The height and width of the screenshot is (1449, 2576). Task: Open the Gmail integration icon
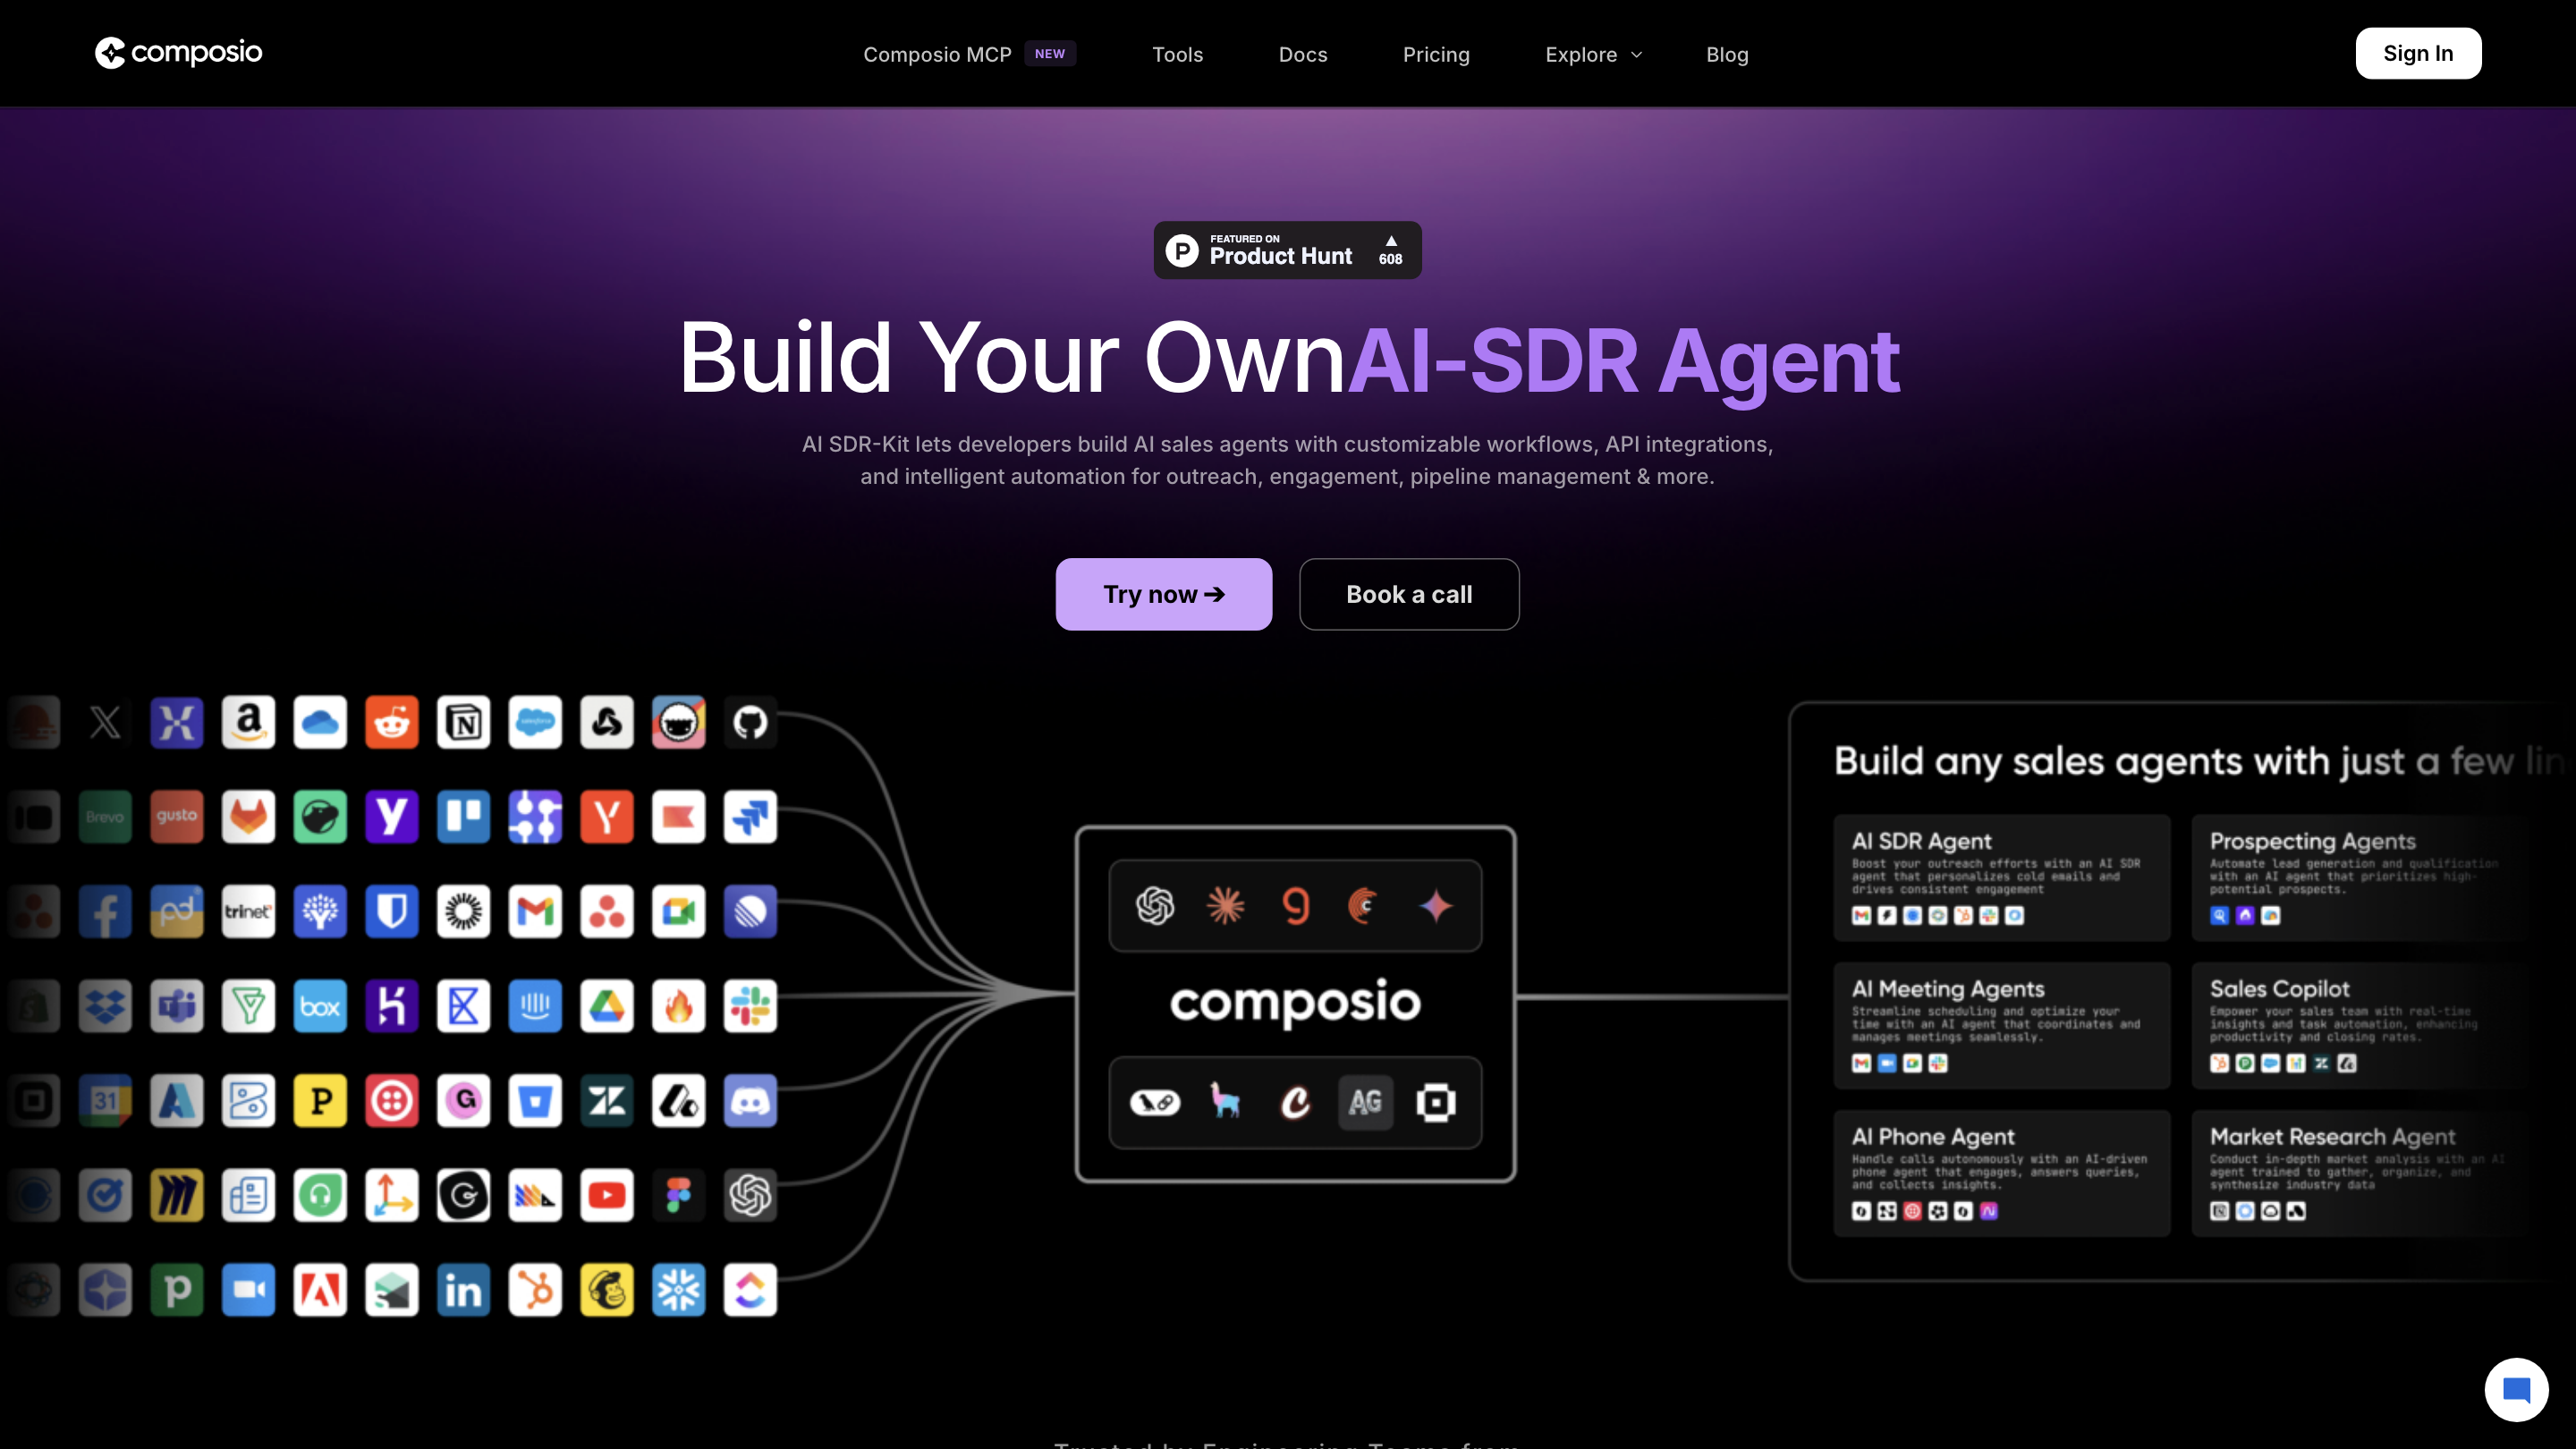(x=535, y=911)
